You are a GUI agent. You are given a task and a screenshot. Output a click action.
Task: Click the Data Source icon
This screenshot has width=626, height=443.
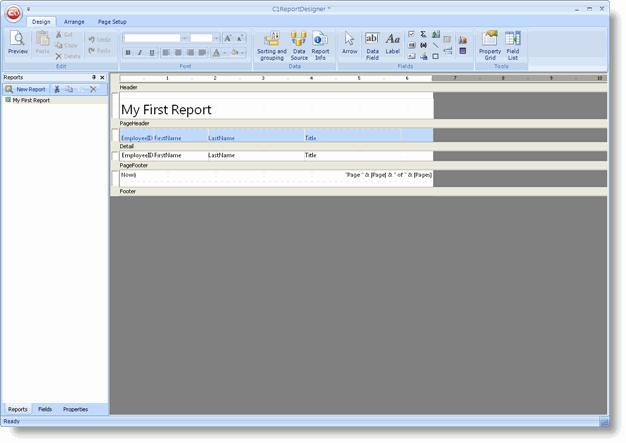click(299, 46)
